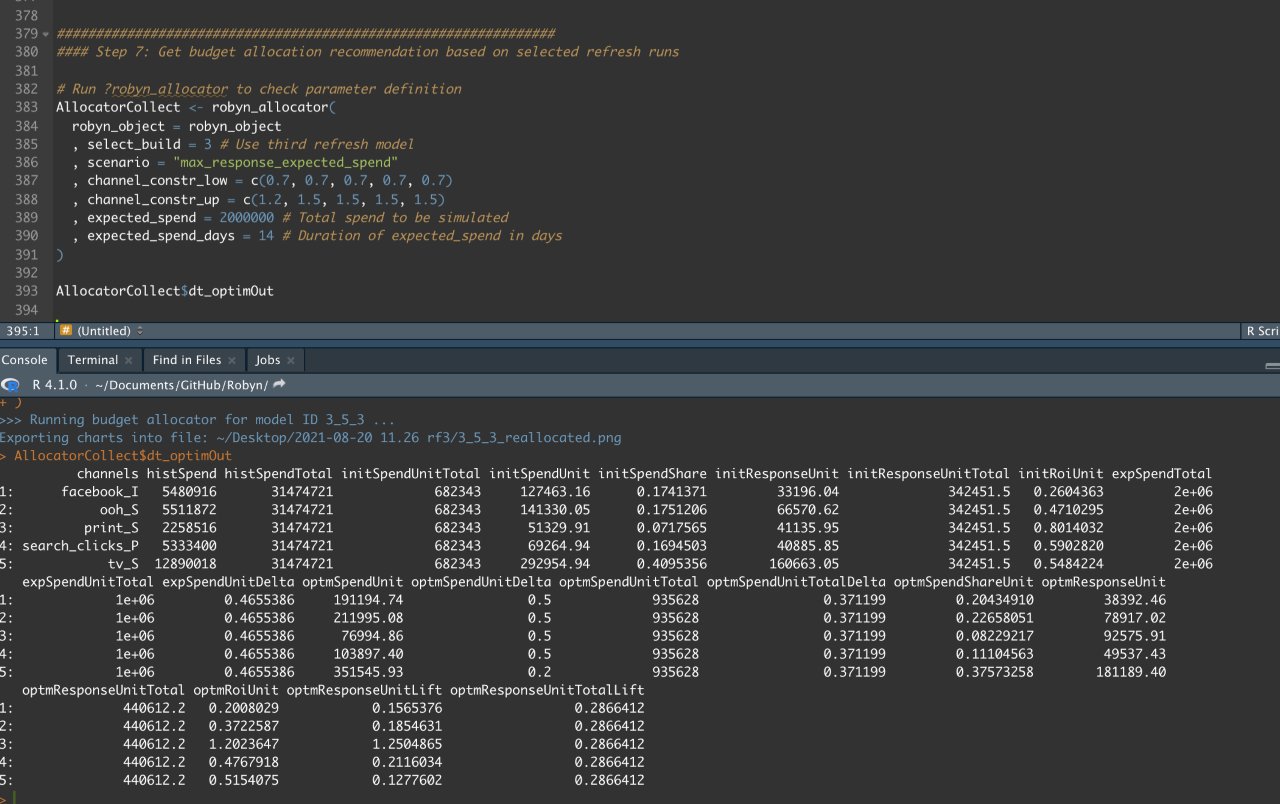Open the Find in Files tab
1280x804 pixels.
pos(185,360)
